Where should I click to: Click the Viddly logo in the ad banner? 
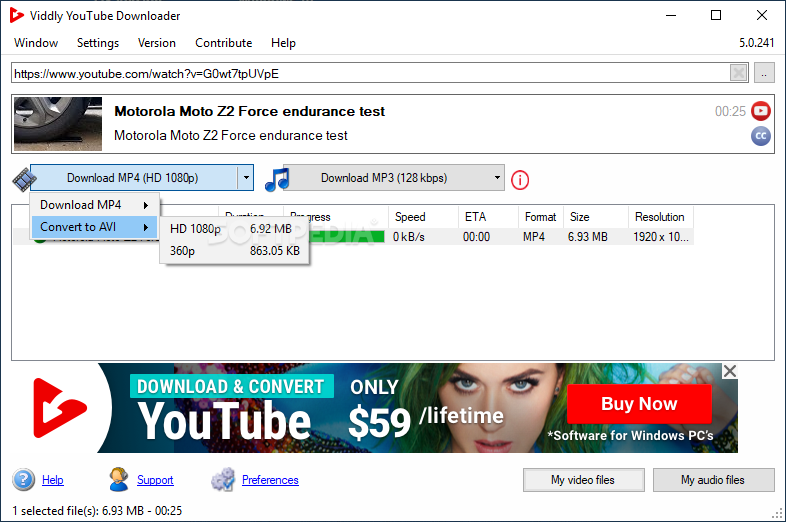coord(59,408)
